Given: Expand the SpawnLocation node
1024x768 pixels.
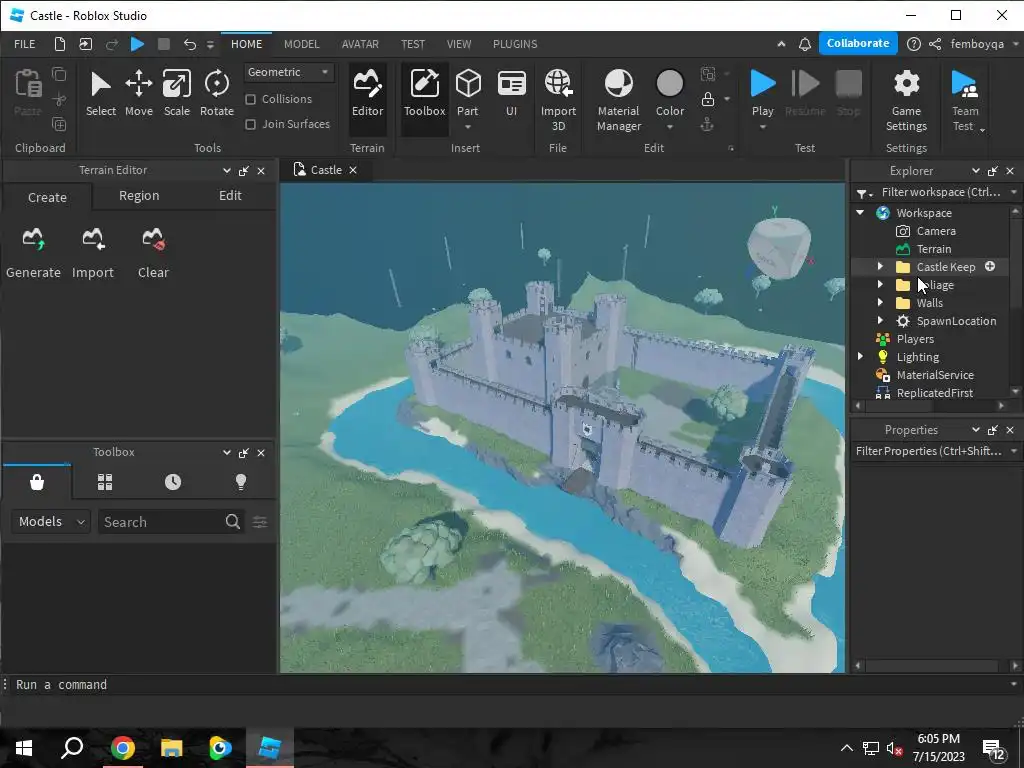Looking at the screenshot, I should (x=880, y=320).
